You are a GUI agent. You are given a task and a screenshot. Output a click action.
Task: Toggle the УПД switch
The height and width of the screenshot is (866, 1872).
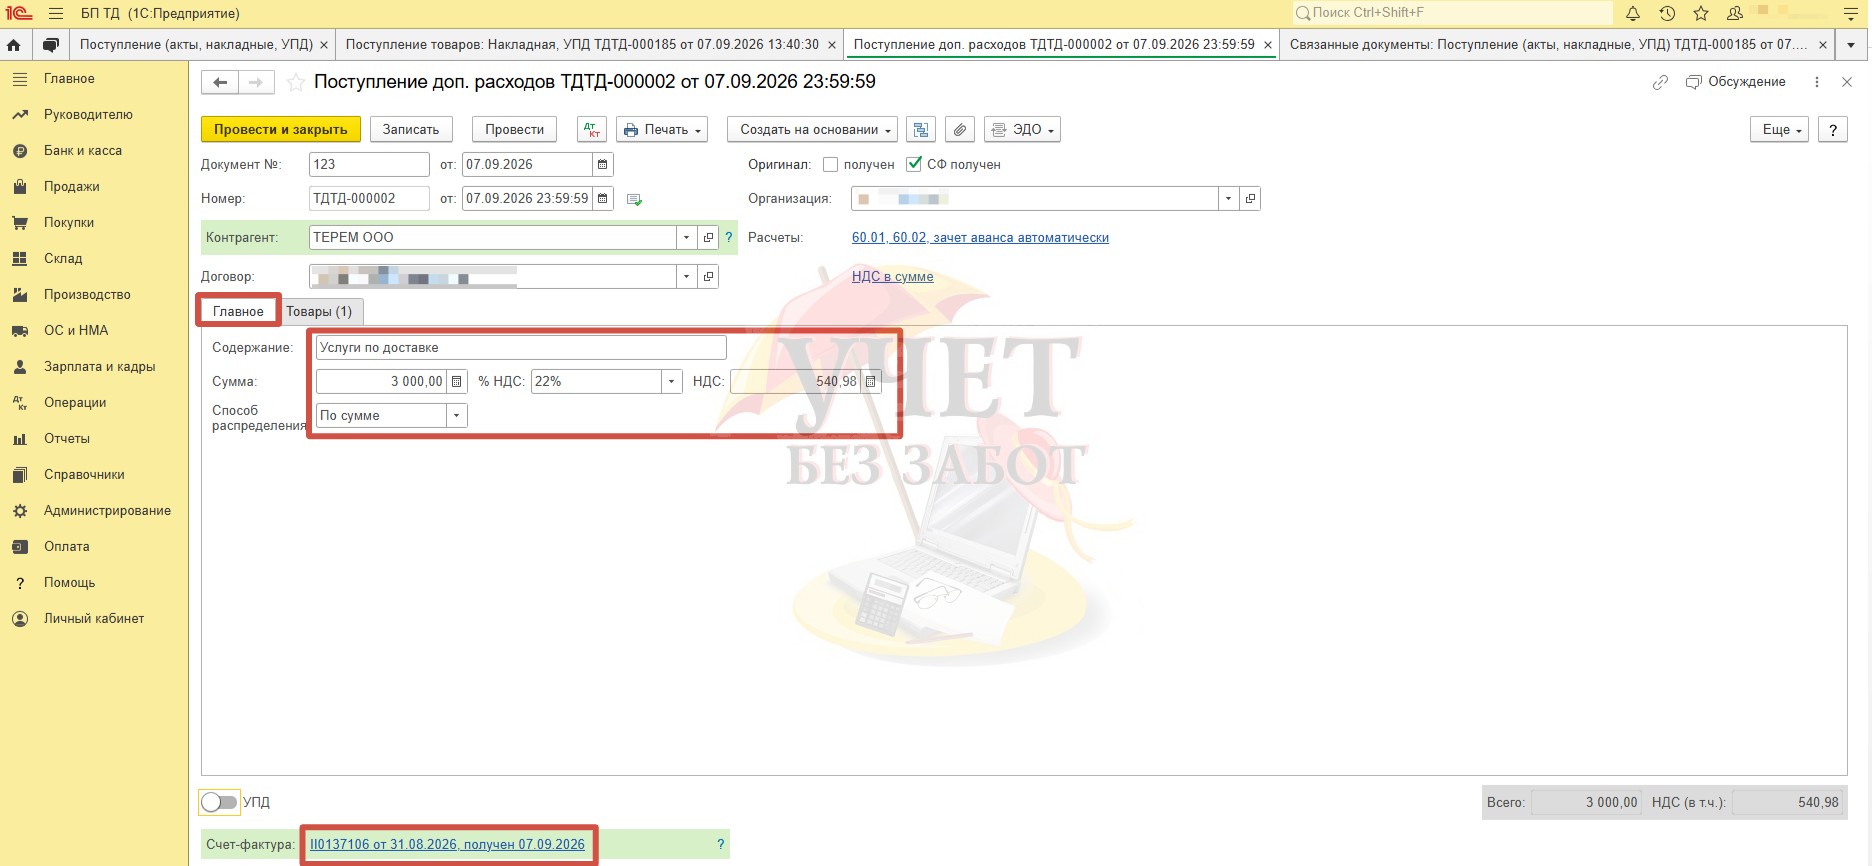pos(219,802)
